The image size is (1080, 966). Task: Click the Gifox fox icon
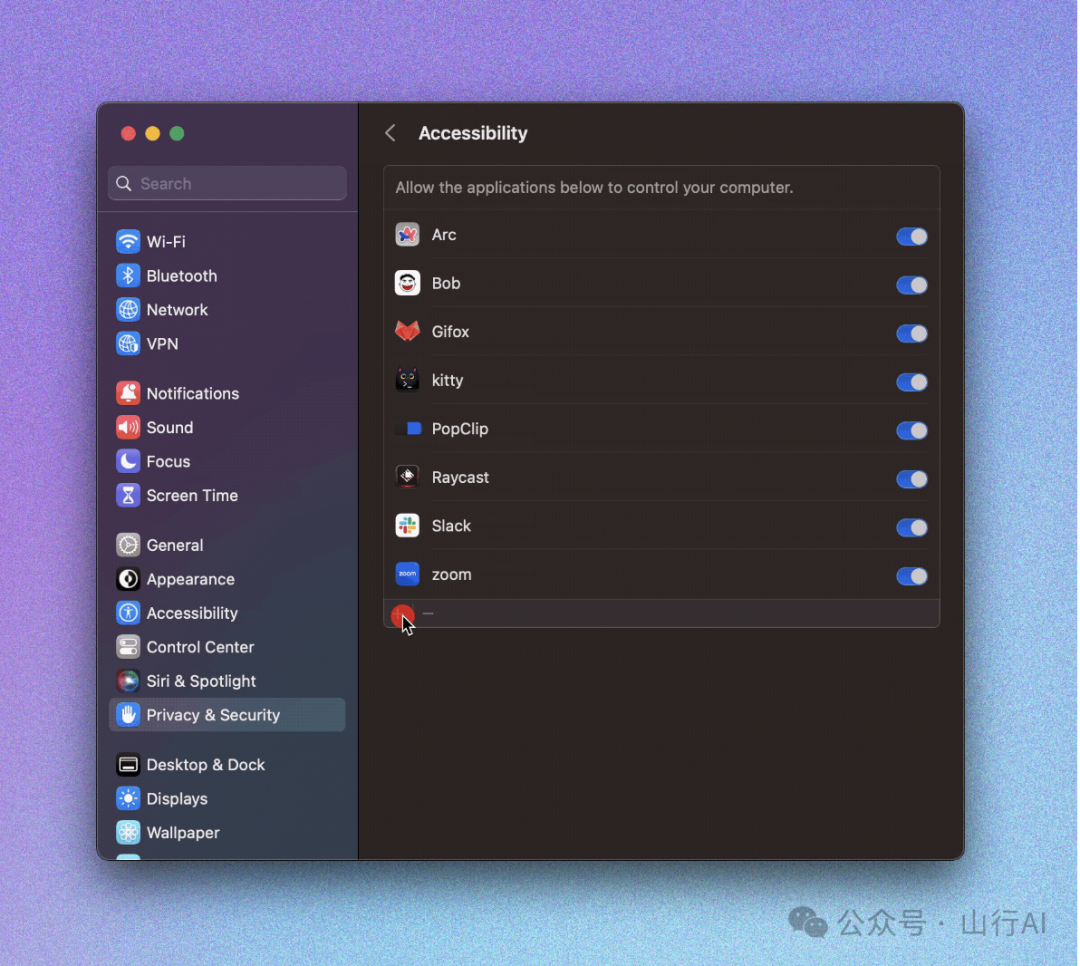point(408,331)
